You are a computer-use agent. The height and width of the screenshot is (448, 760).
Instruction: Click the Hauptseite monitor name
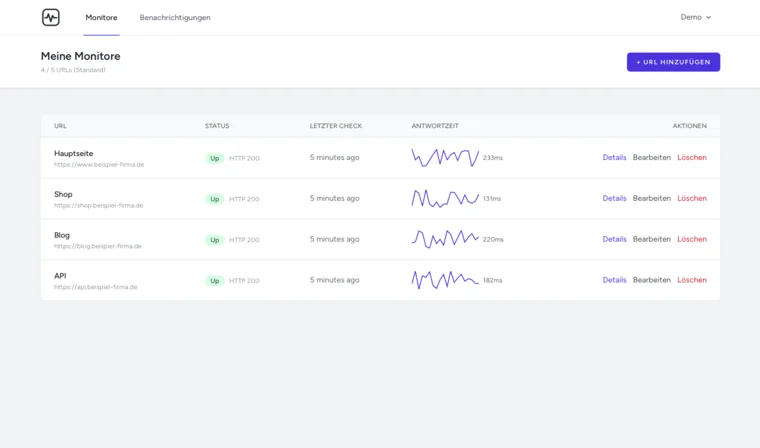(74, 153)
